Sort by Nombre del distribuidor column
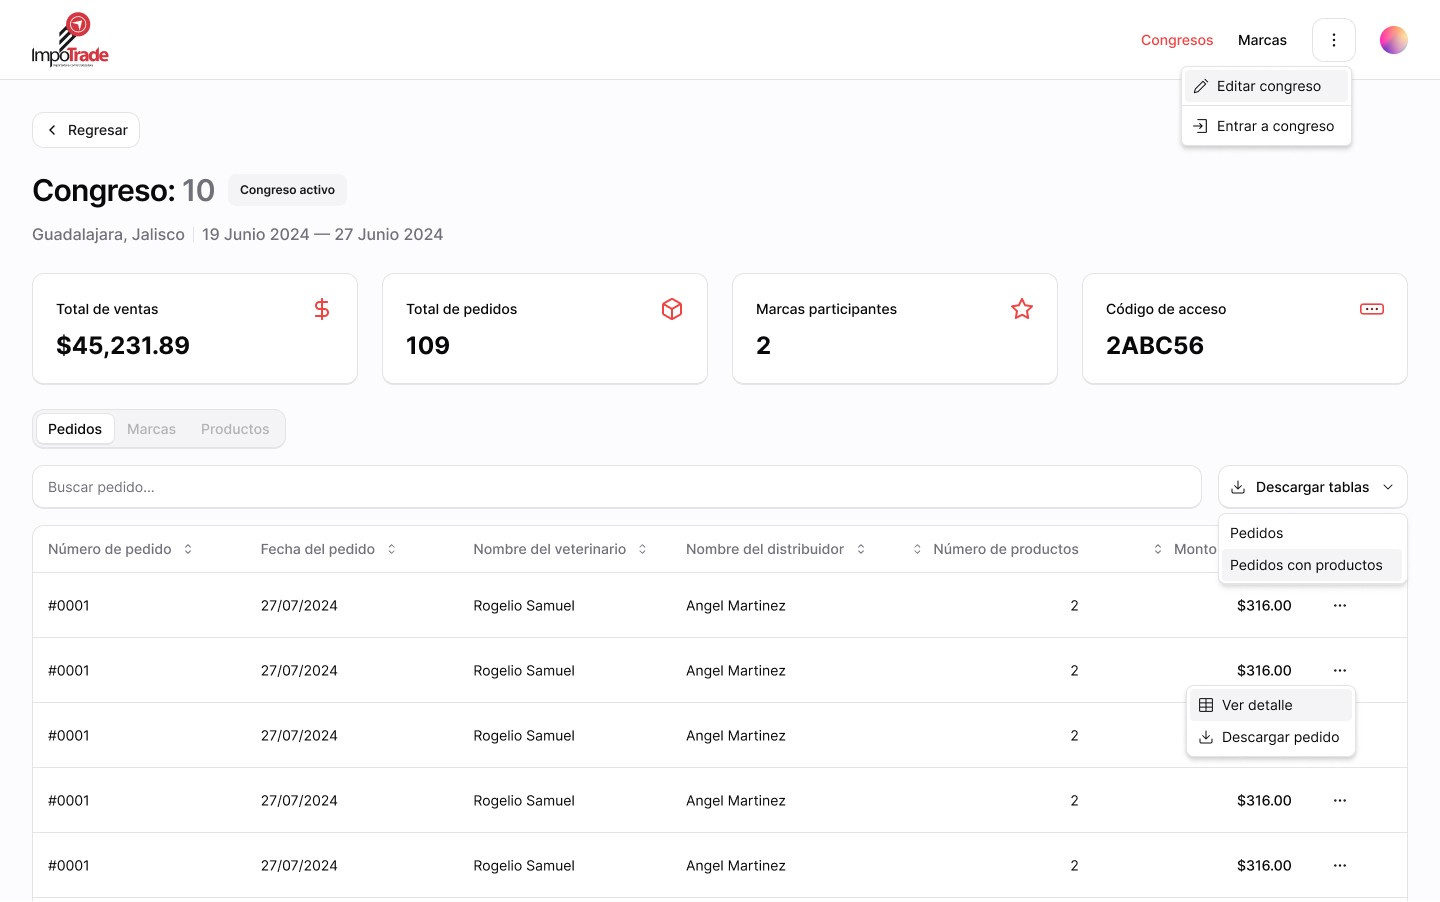 (860, 549)
